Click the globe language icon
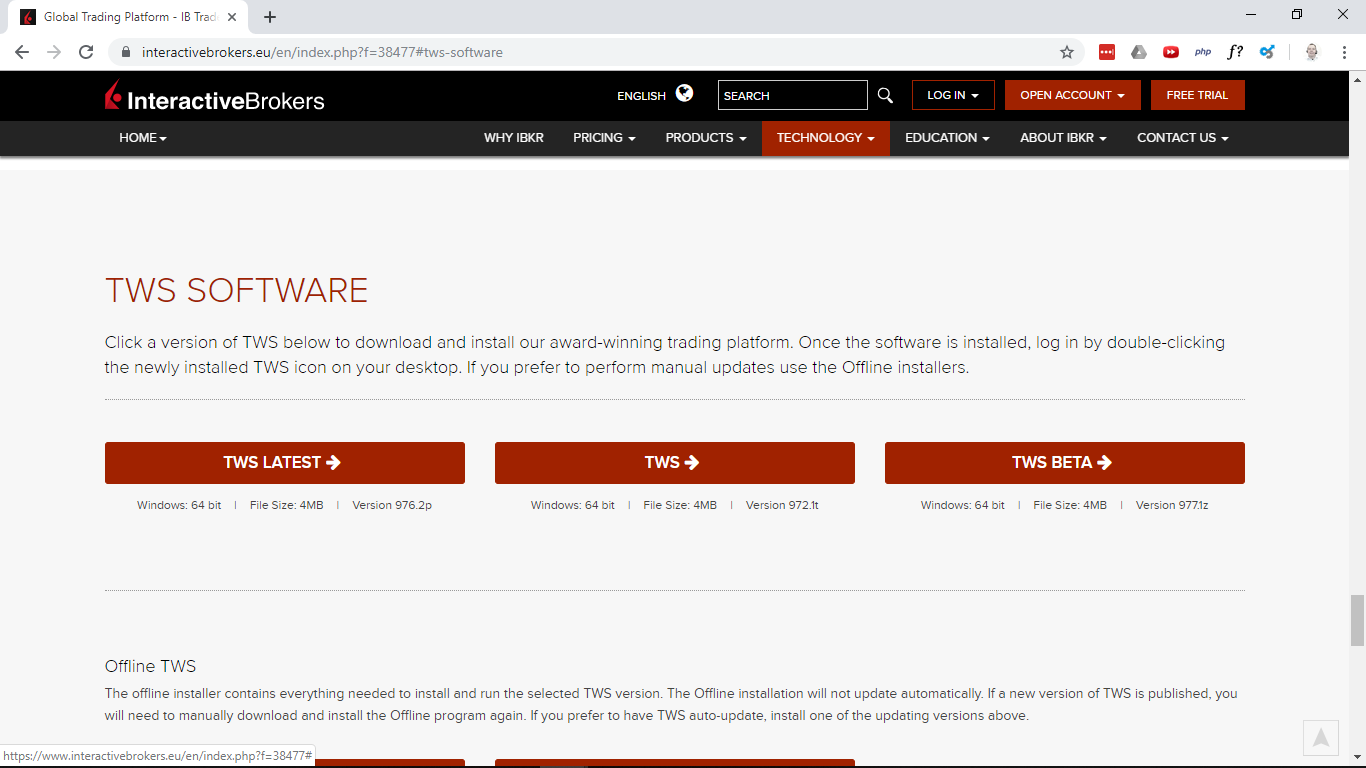This screenshot has height=768, width=1366. coord(685,93)
